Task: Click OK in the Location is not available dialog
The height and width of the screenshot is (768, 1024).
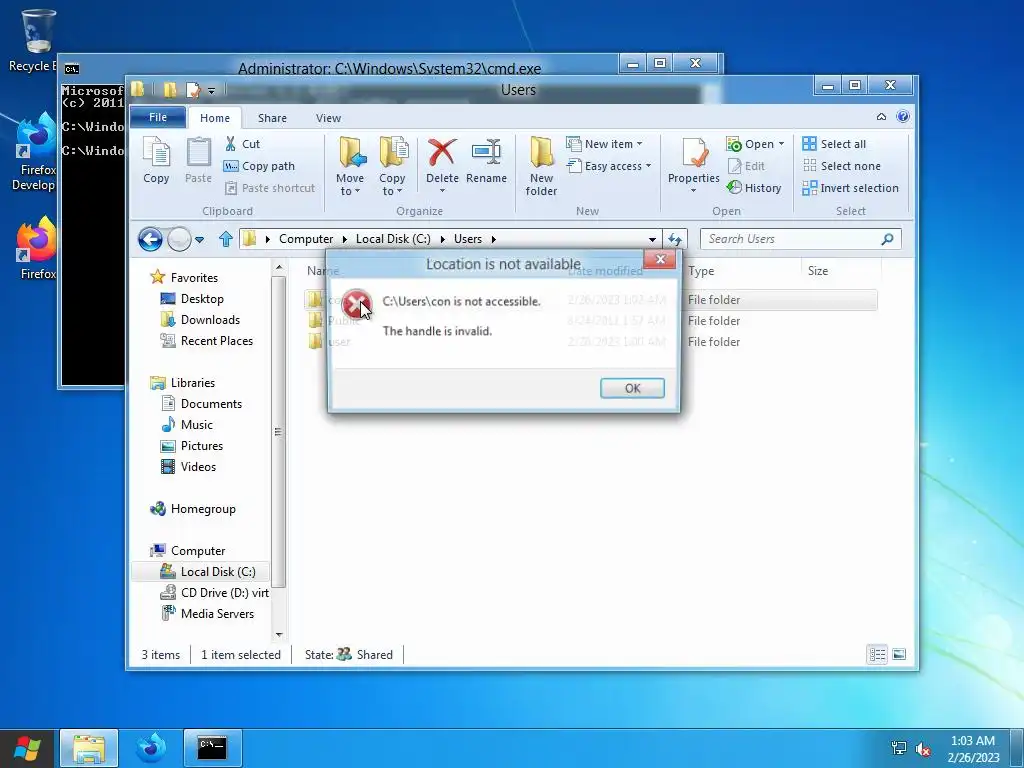Action: pyautogui.click(x=632, y=388)
